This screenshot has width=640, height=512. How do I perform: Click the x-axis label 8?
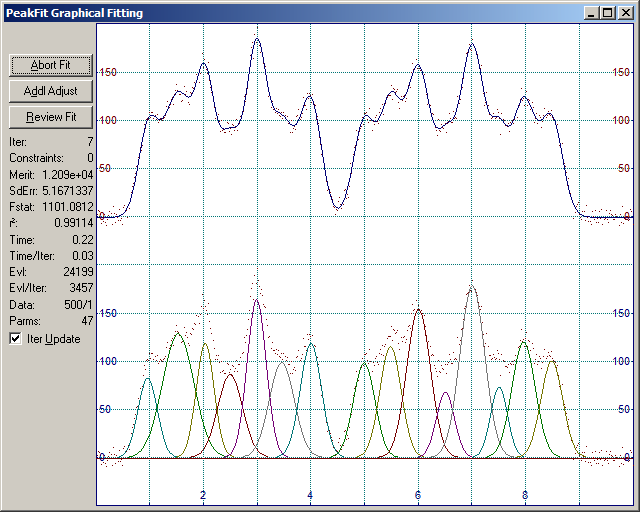click(x=526, y=495)
